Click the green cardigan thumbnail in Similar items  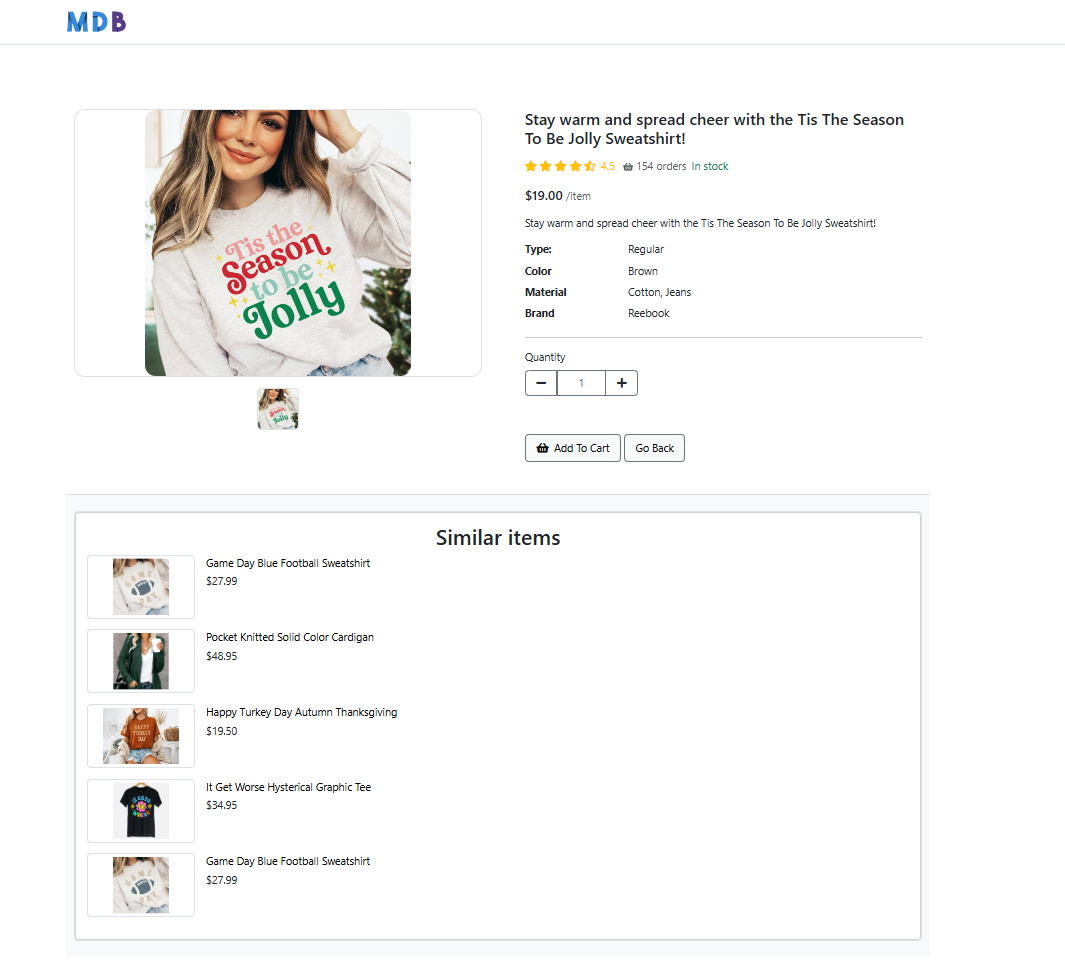140,661
